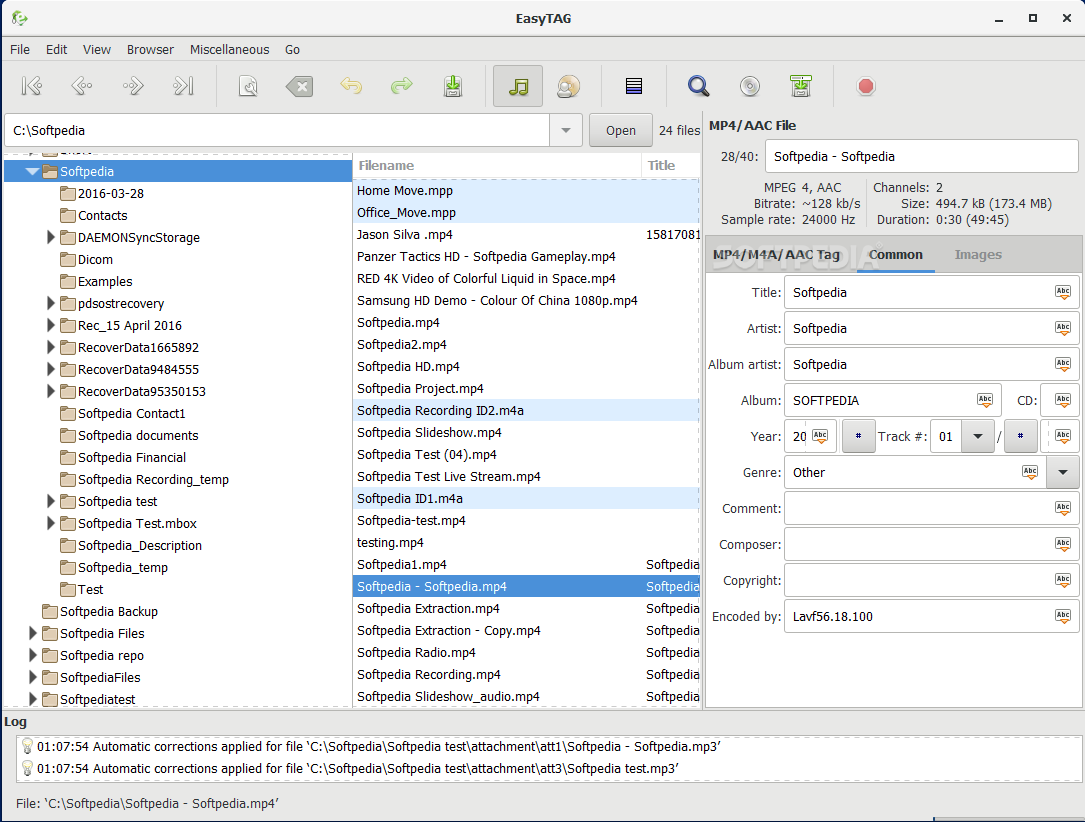The height and width of the screenshot is (822, 1085).
Task: Go to the next file toolbar arrow
Action: coord(133,86)
